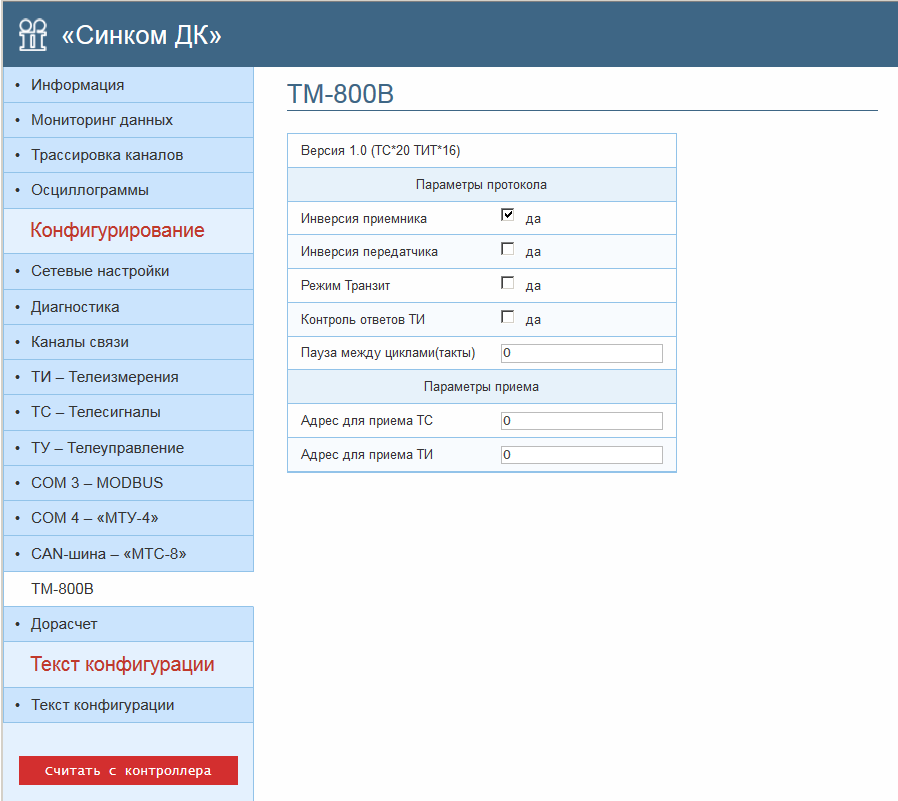Click the Пауза между циклами input field
Viewport: 898px width, 801px height.
coord(581,353)
